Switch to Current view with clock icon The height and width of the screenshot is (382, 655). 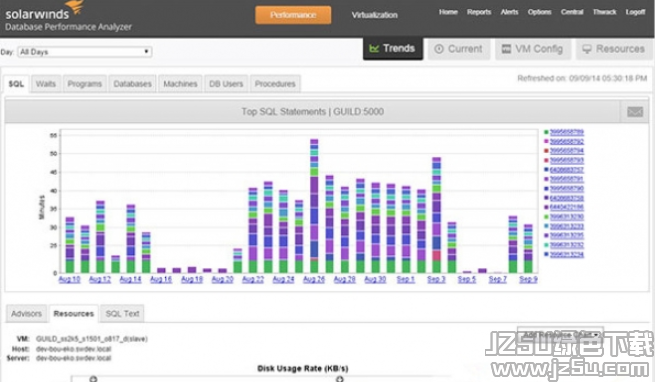coord(459,49)
